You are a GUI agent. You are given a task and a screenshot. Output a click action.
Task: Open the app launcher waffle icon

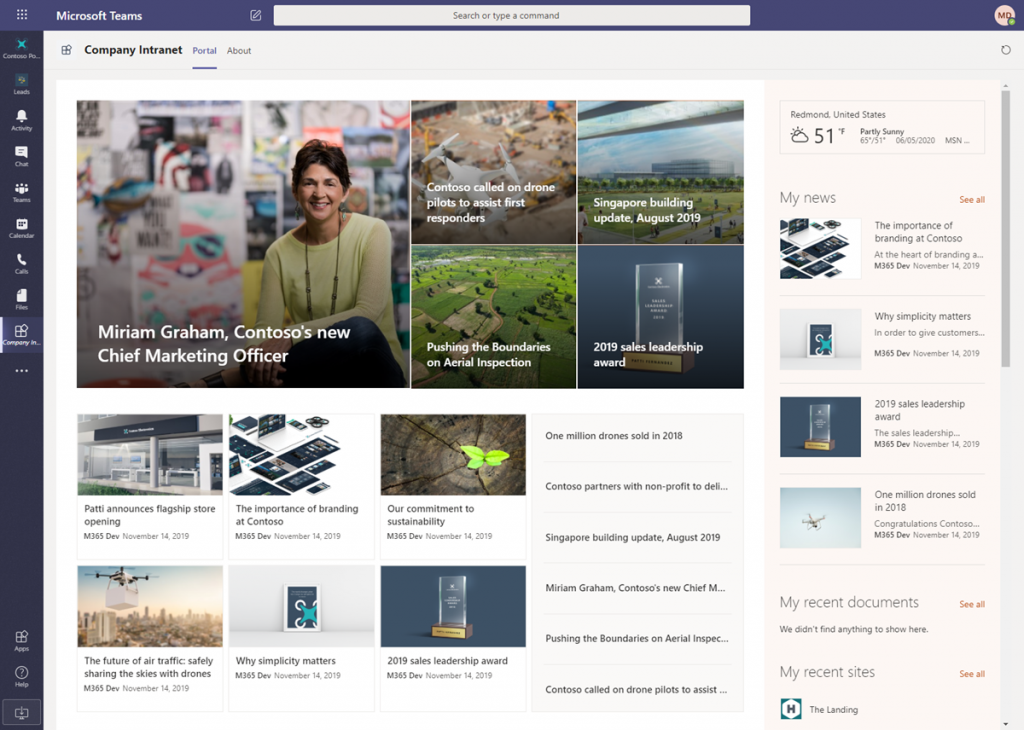pos(22,14)
